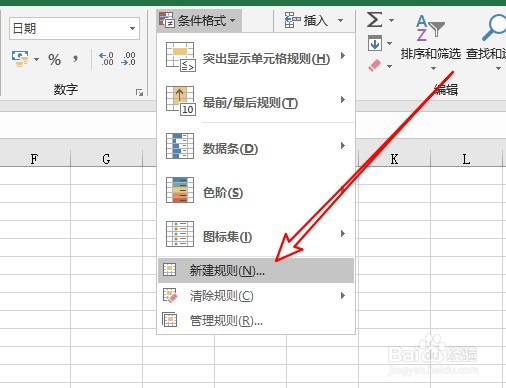Expand the AutoSum dropdown arrow

coord(391,20)
